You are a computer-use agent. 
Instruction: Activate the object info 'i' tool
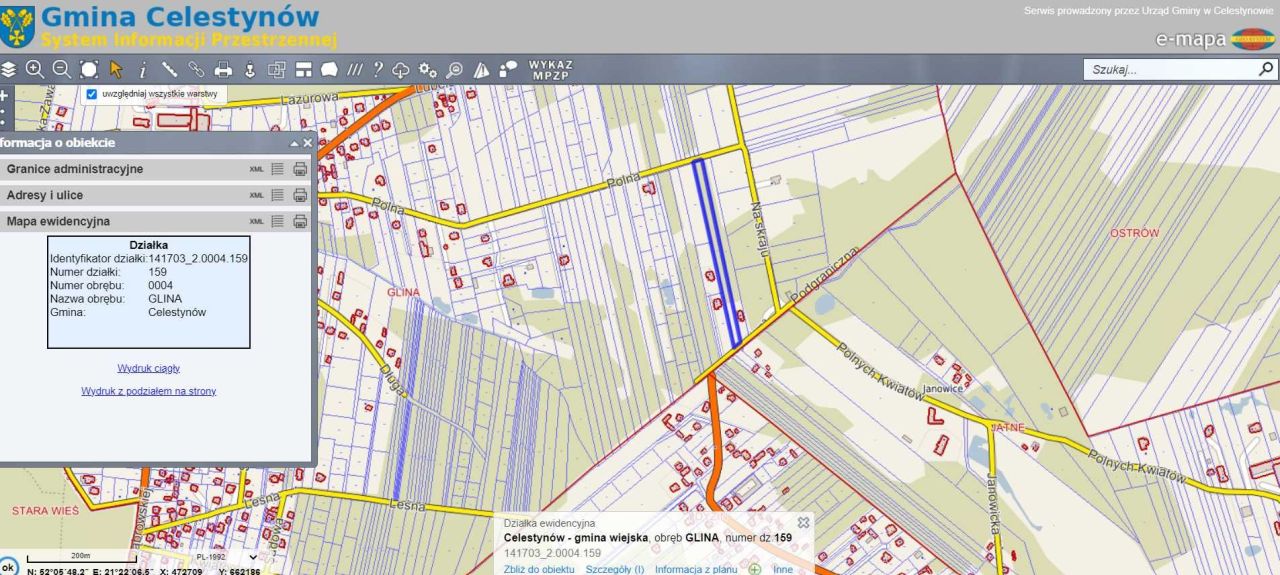click(143, 70)
